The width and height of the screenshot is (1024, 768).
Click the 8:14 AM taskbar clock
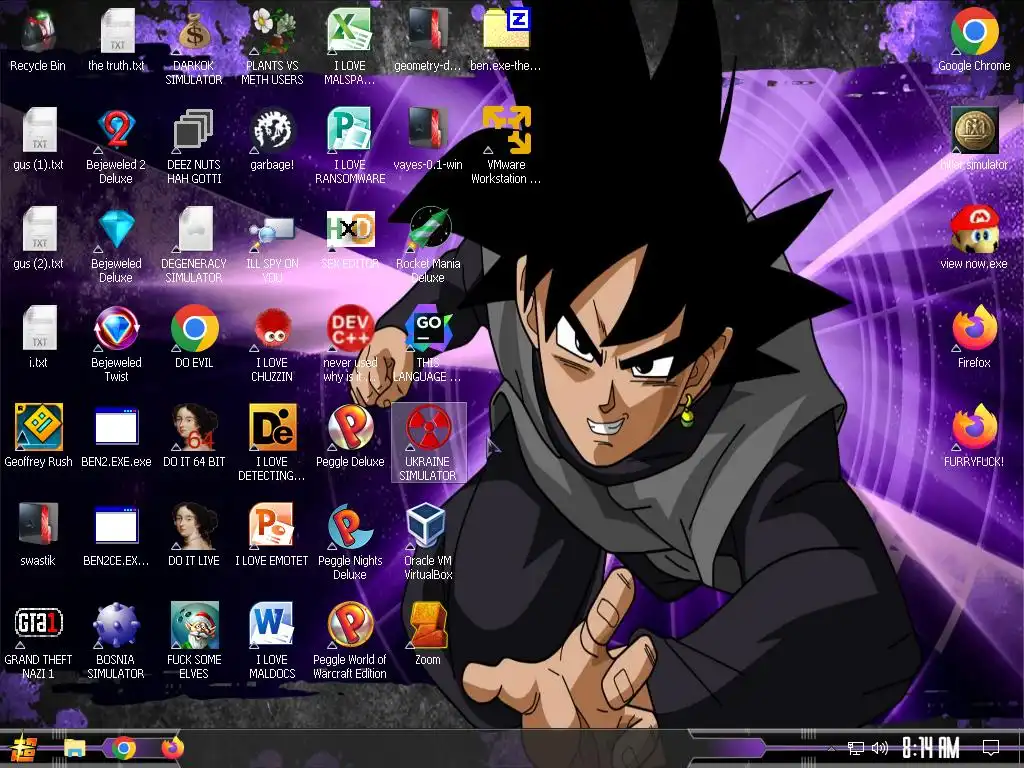click(931, 748)
